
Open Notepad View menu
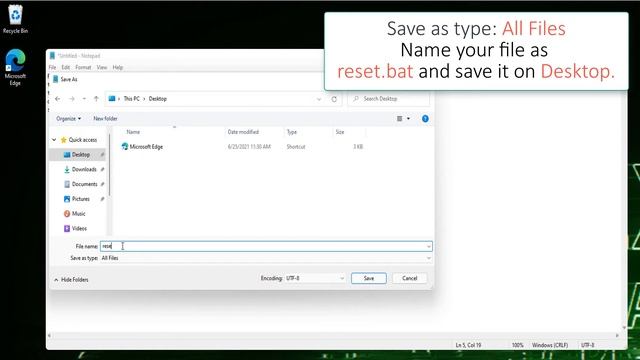pos(102,67)
